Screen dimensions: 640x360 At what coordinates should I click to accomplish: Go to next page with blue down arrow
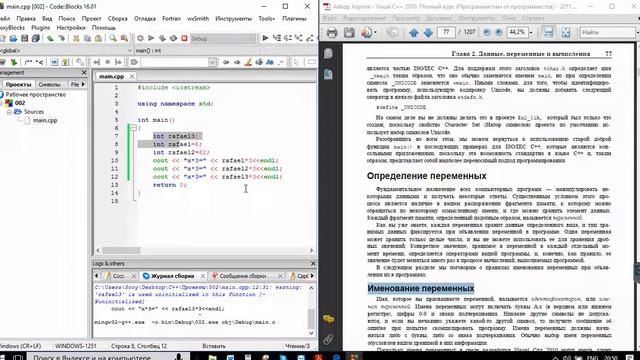[x=428, y=32]
